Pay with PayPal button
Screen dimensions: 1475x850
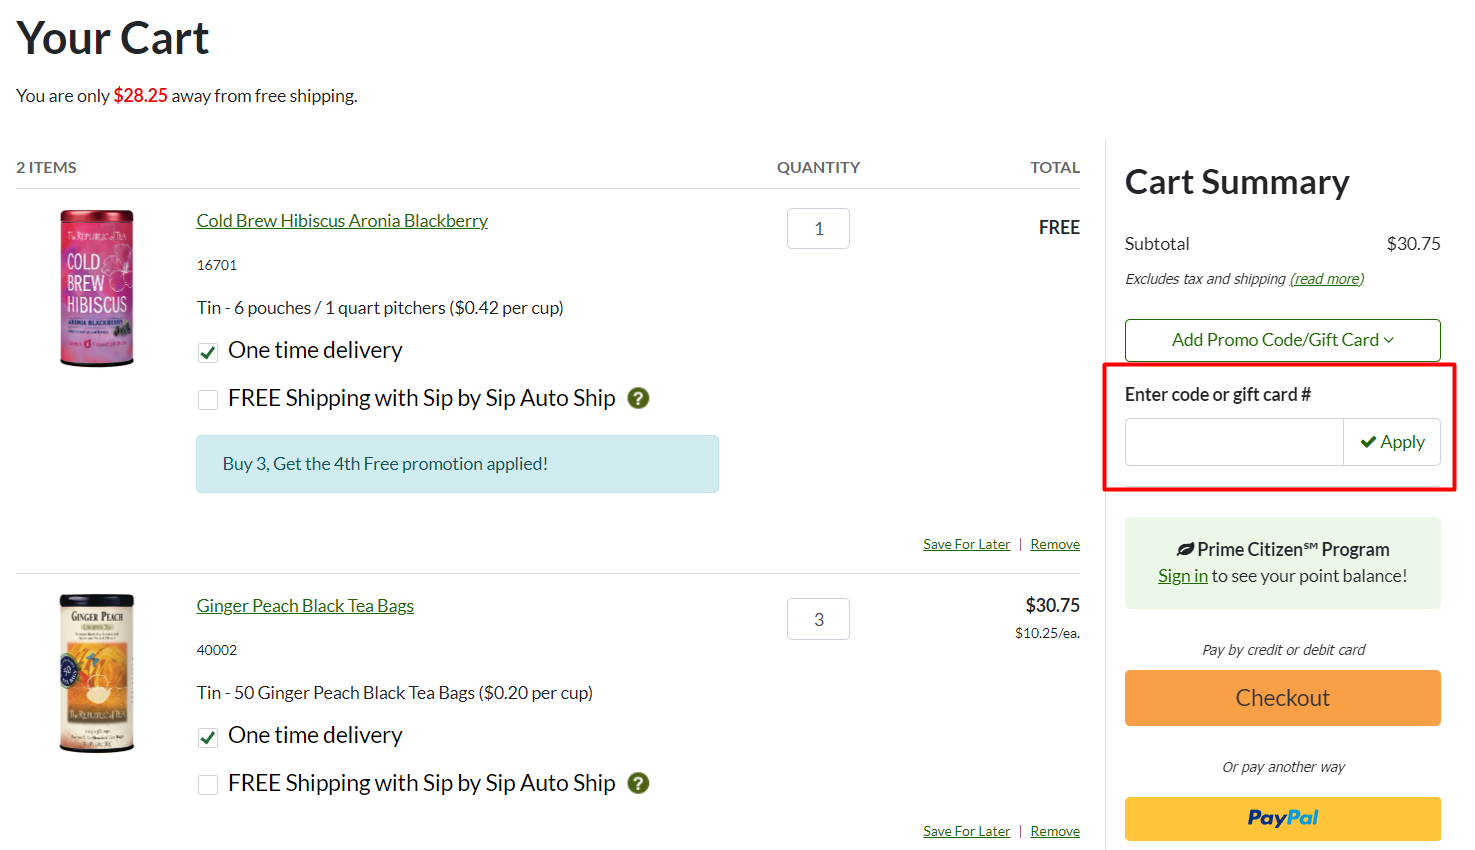tap(1282, 818)
